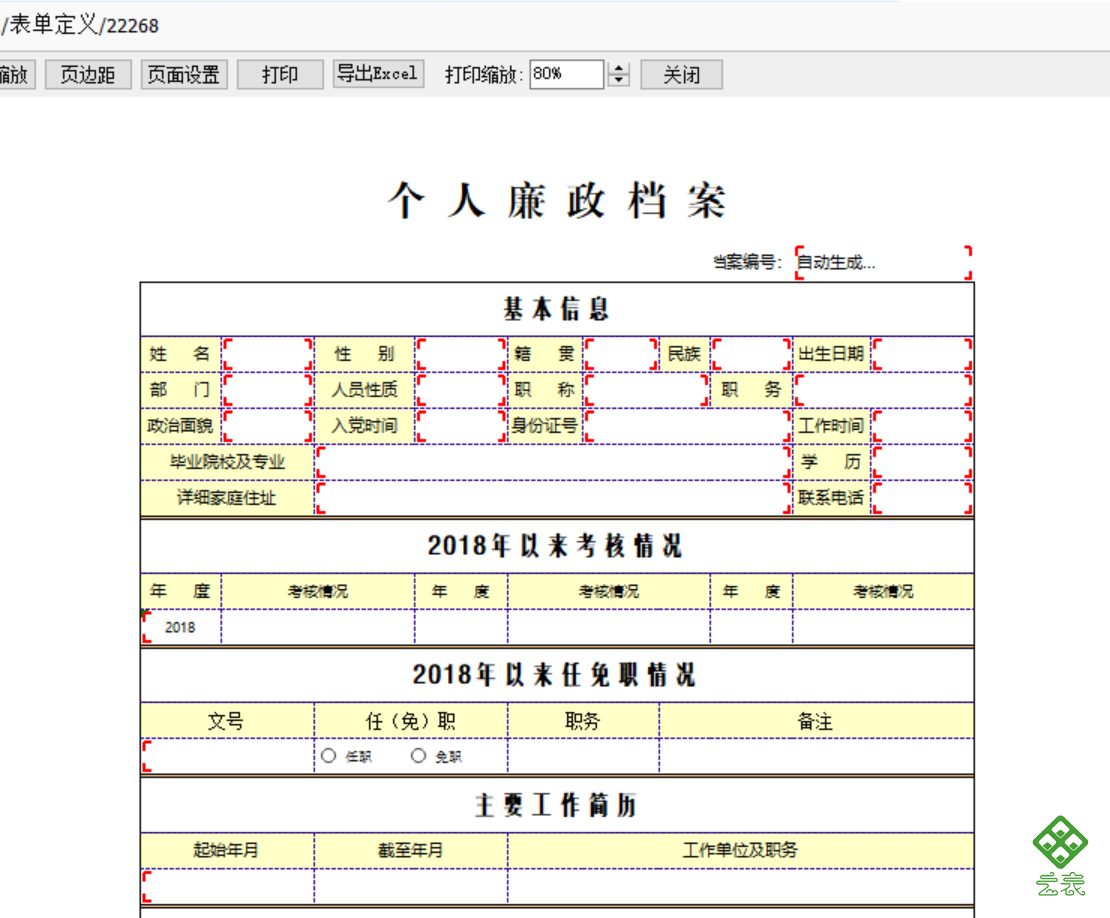Click the 页边距 button
The height and width of the screenshot is (918, 1110).
(x=88, y=74)
